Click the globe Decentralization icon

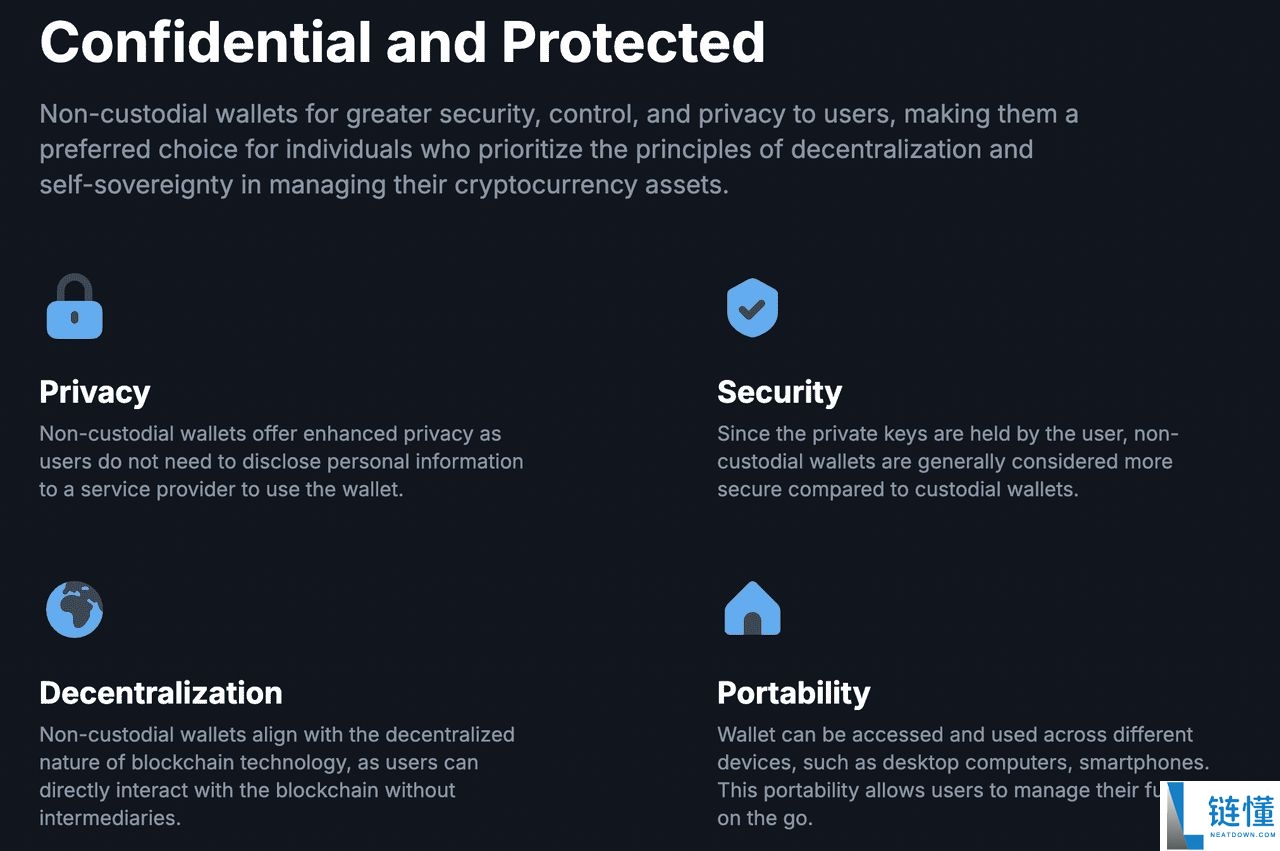(74, 609)
